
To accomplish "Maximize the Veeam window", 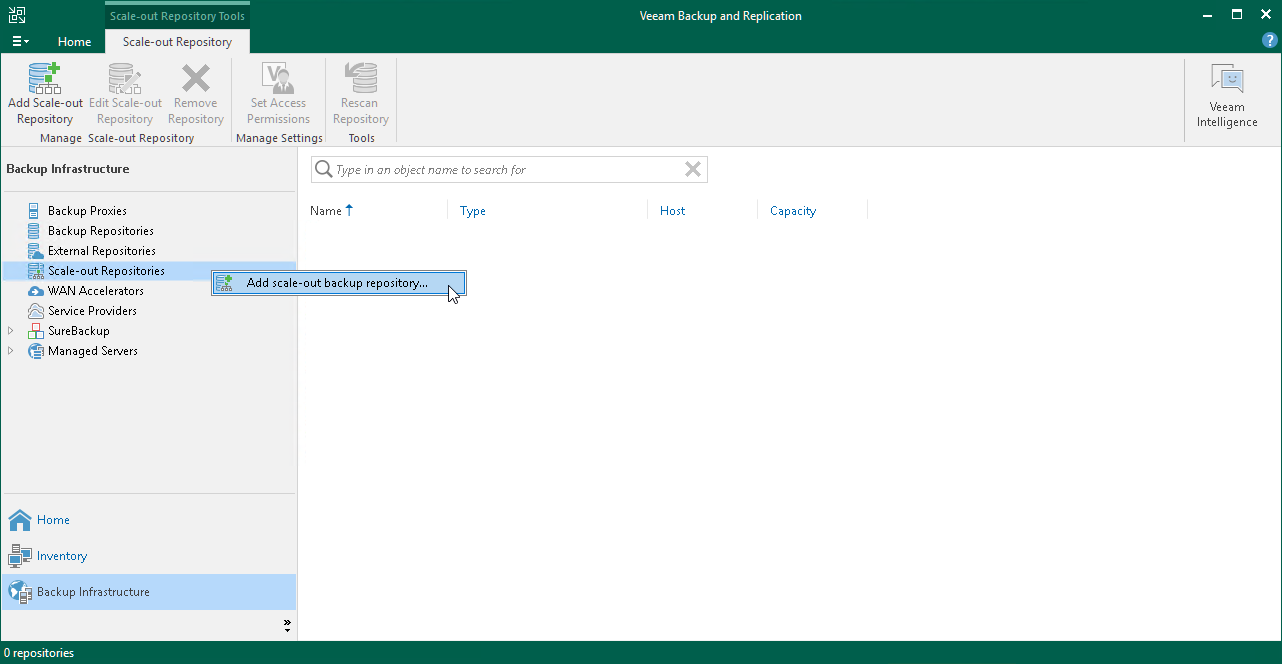I will click(x=1237, y=15).
